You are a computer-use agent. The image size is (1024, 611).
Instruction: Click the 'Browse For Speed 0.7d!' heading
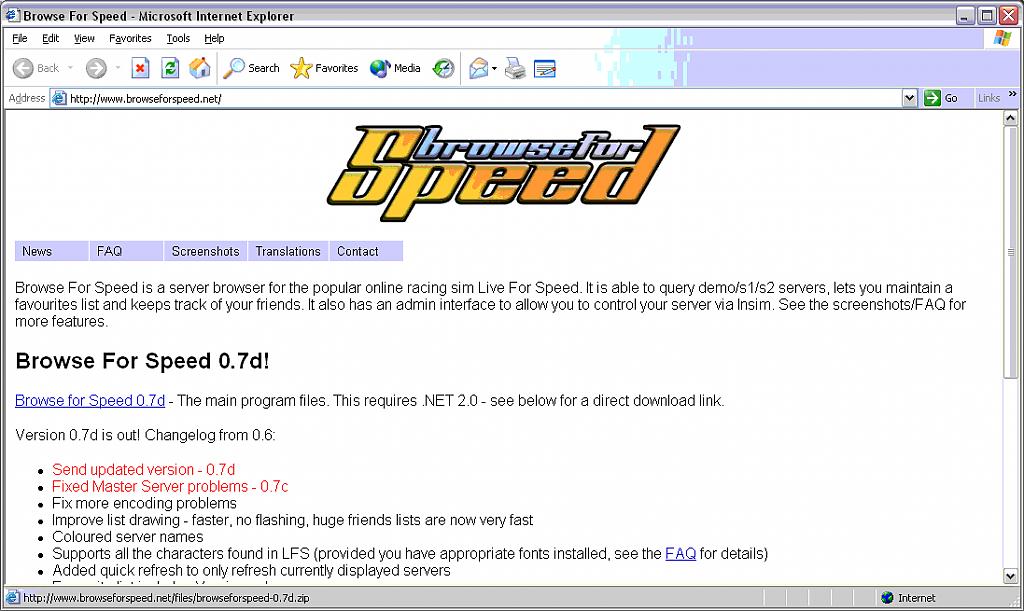(142, 361)
